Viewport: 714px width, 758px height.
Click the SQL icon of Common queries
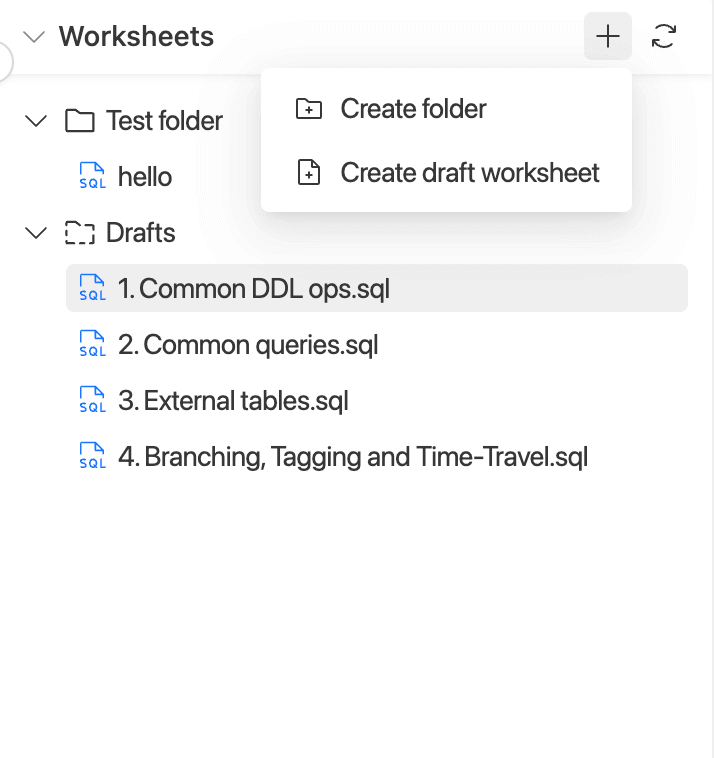coord(92,344)
